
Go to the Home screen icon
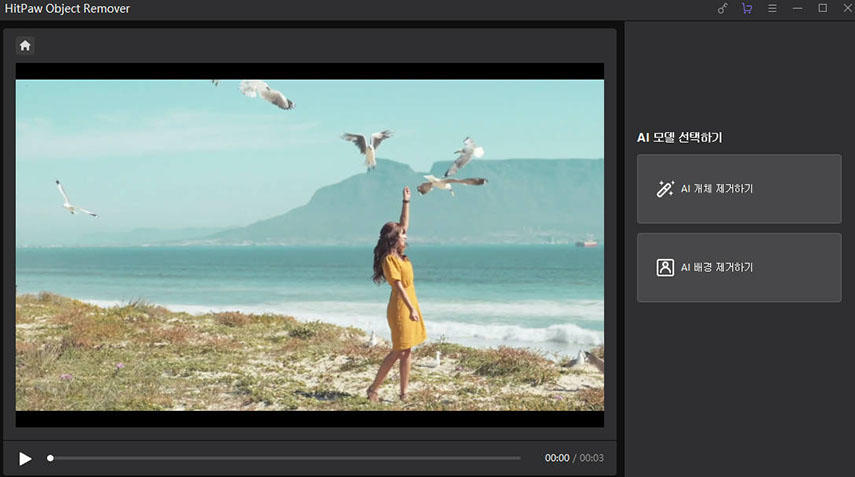(x=25, y=45)
